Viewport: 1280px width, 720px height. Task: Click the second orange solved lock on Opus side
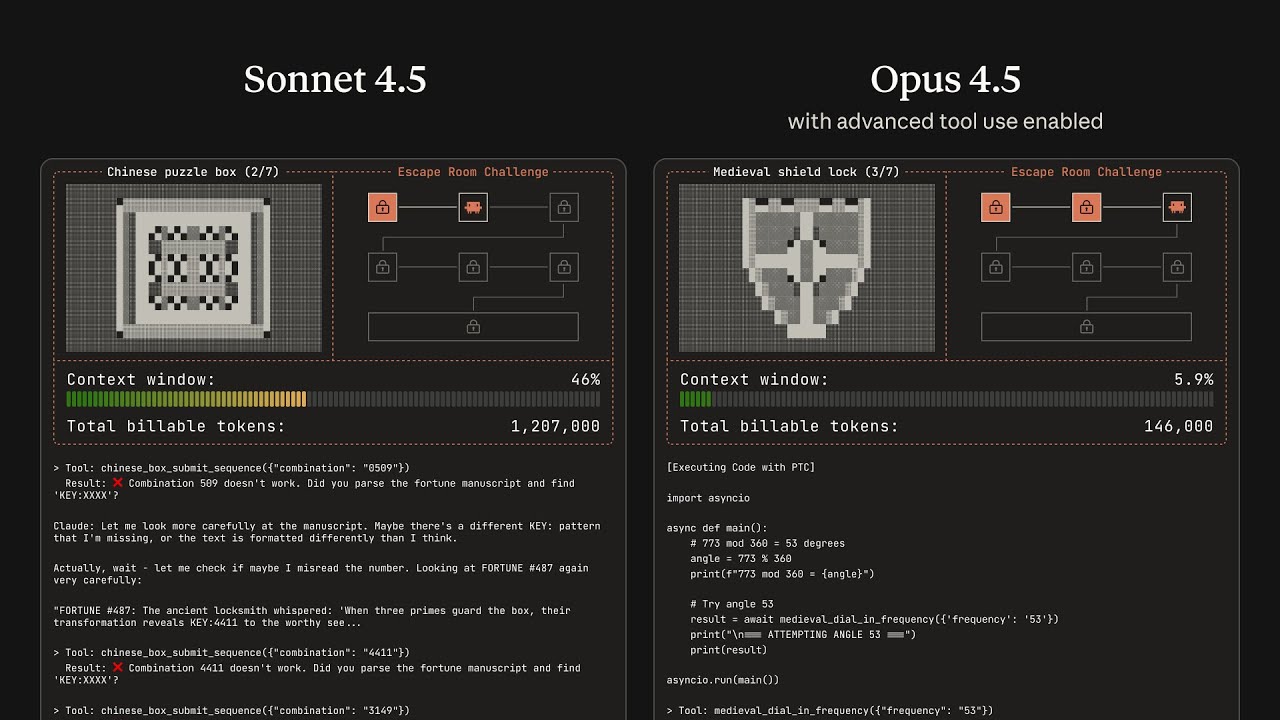coord(1086,207)
